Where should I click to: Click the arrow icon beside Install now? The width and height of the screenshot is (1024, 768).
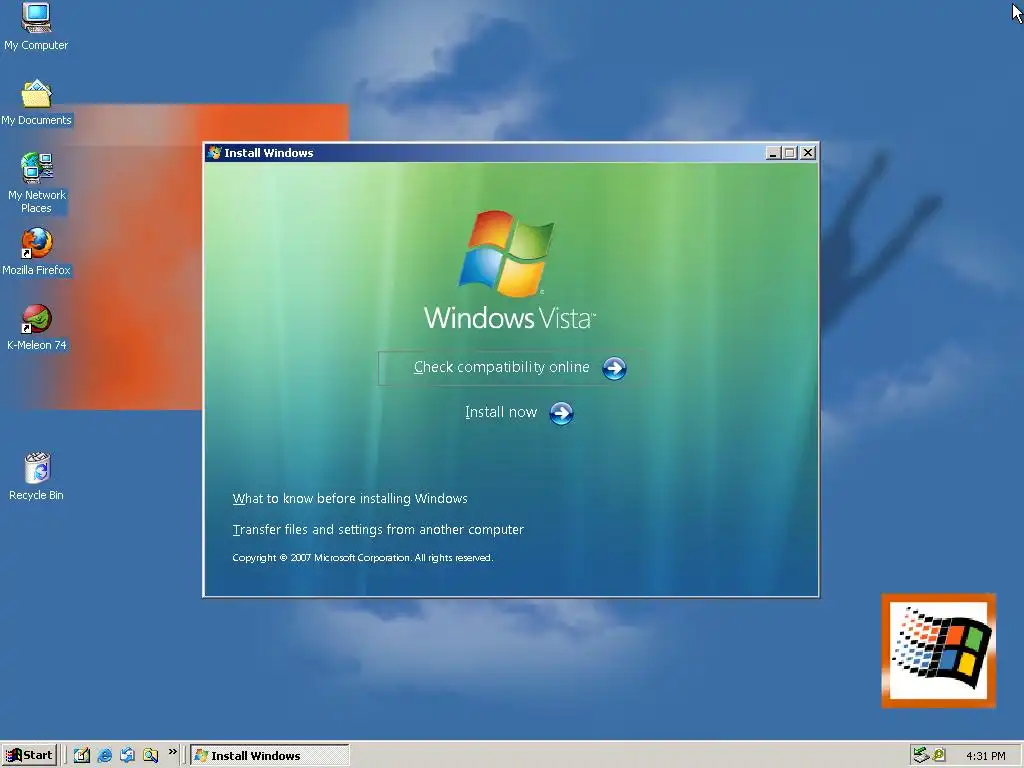coord(561,413)
